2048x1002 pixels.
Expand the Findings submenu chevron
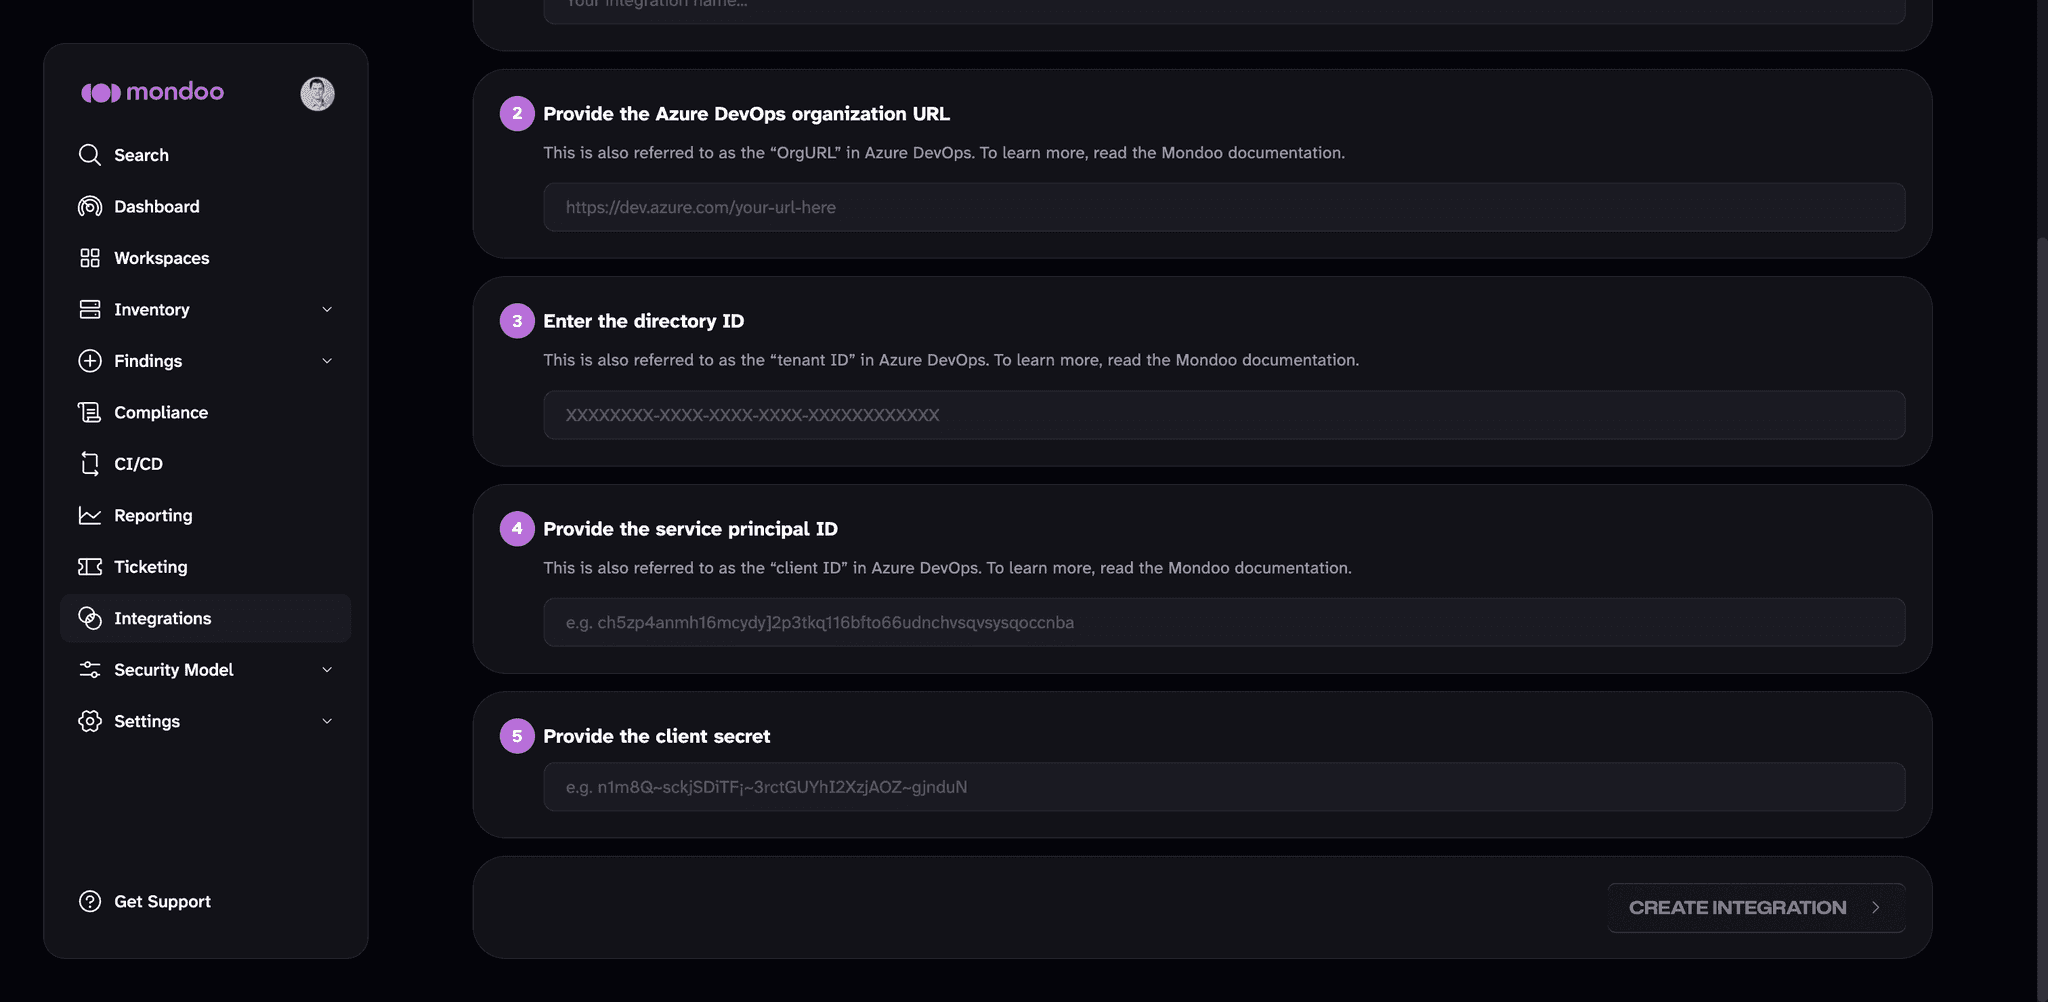point(327,361)
